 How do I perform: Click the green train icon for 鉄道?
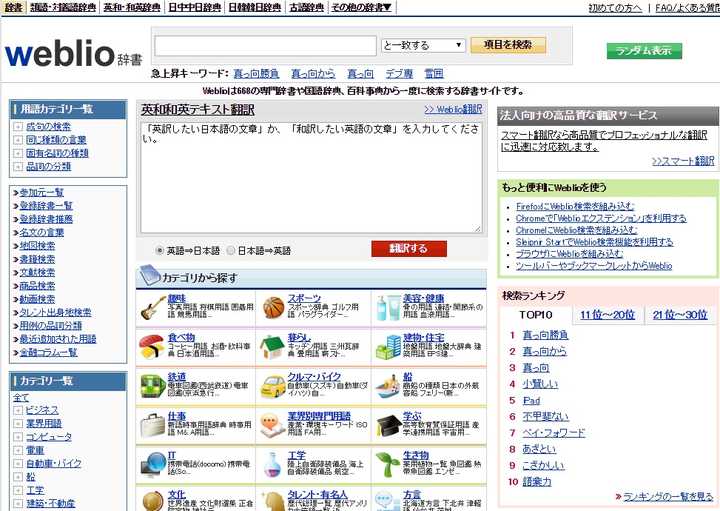[153, 386]
